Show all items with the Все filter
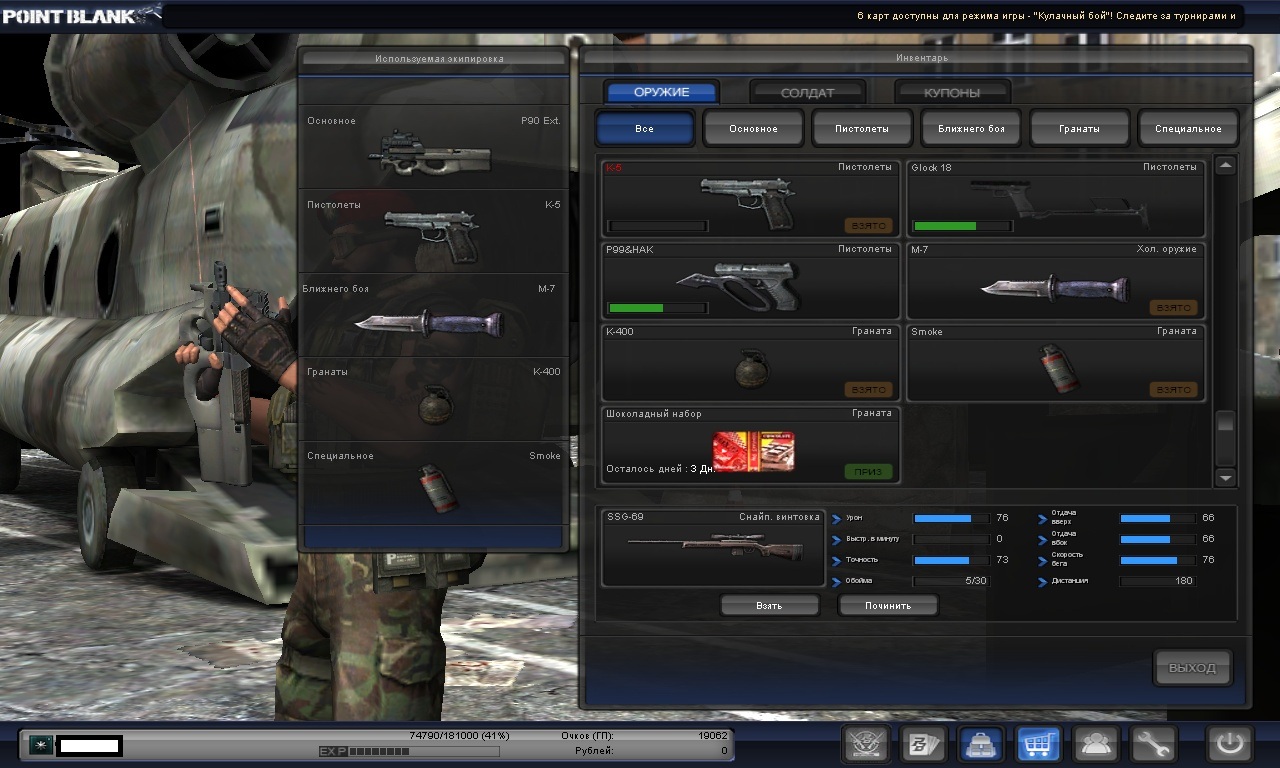This screenshot has height=768, width=1280. (x=645, y=128)
